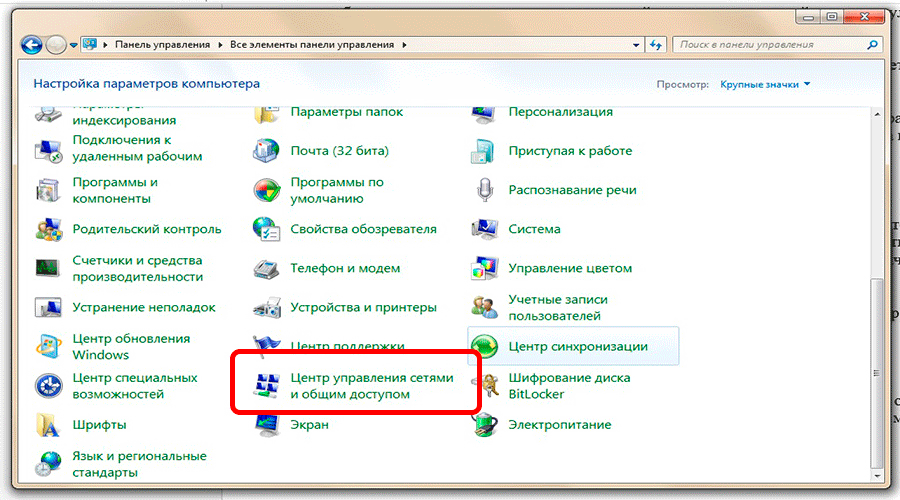This screenshot has width=900, height=500.
Task: Click the vertical scrollbar thumb
Action: click(876, 373)
